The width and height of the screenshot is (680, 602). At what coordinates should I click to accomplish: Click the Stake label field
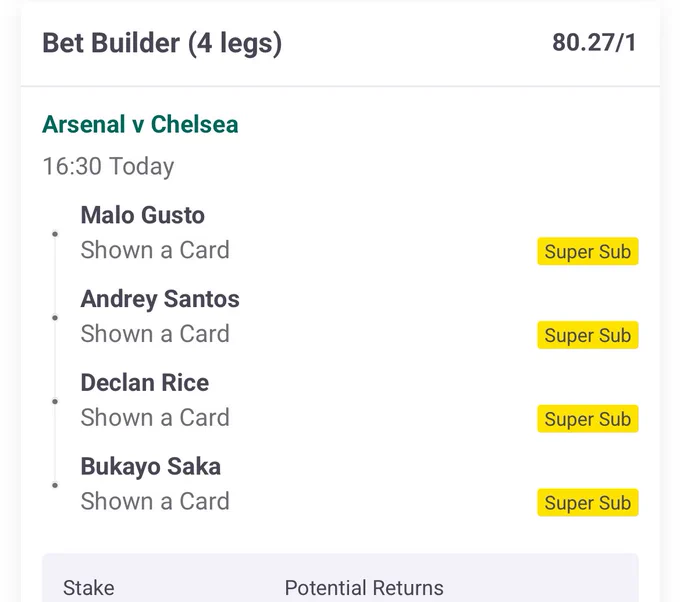point(89,588)
